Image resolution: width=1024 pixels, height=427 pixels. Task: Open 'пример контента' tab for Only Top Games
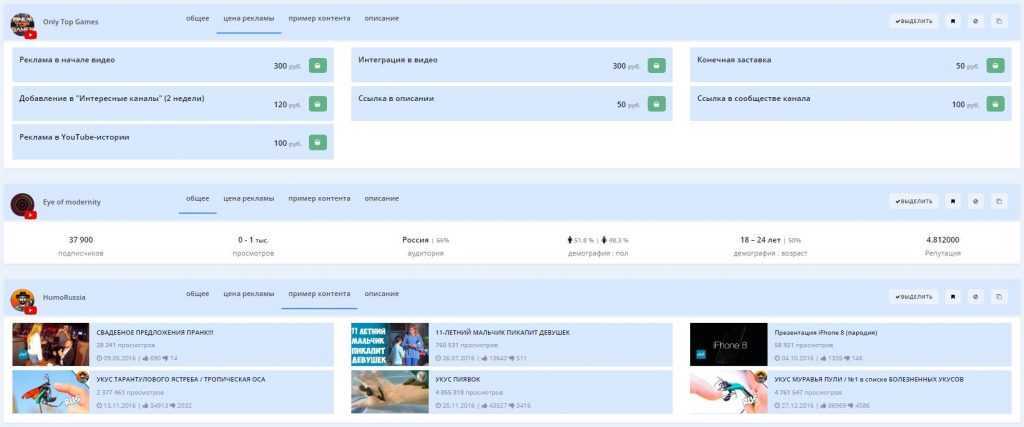coord(319,19)
